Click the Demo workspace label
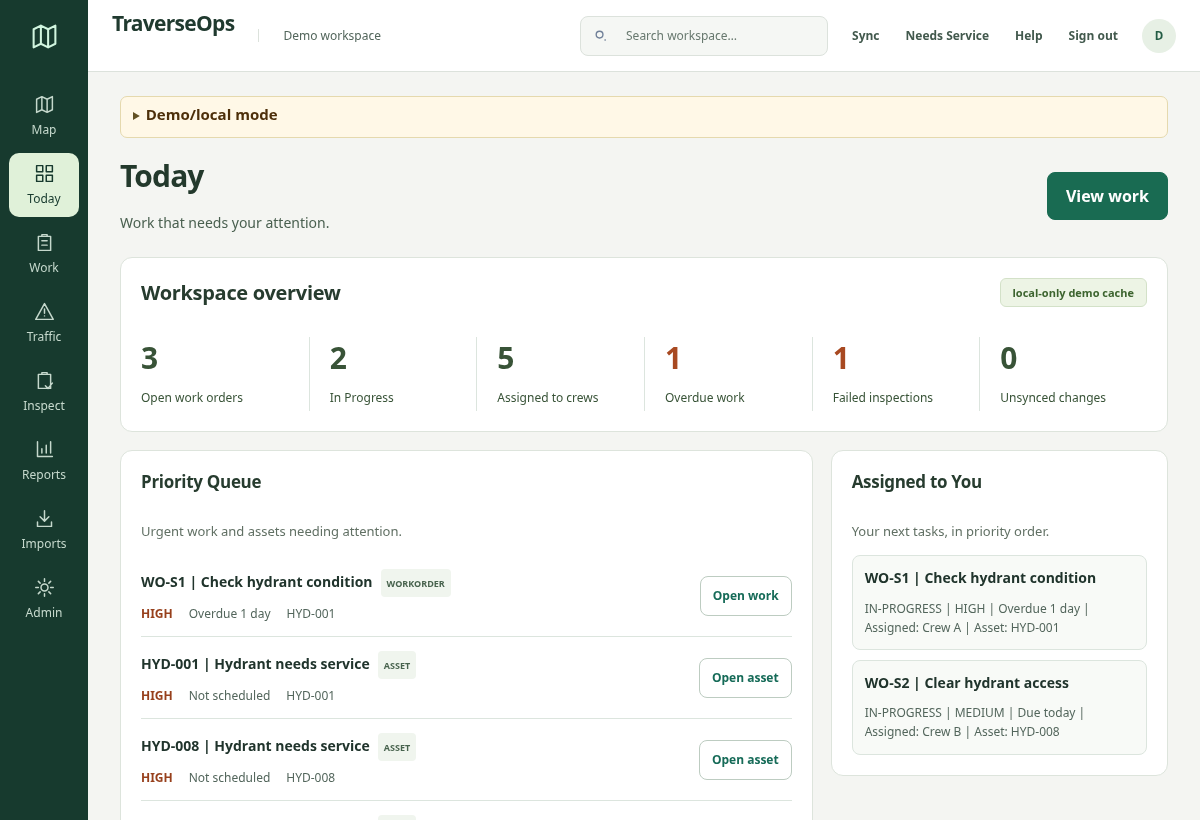The width and height of the screenshot is (1200, 820). (332, 36)
